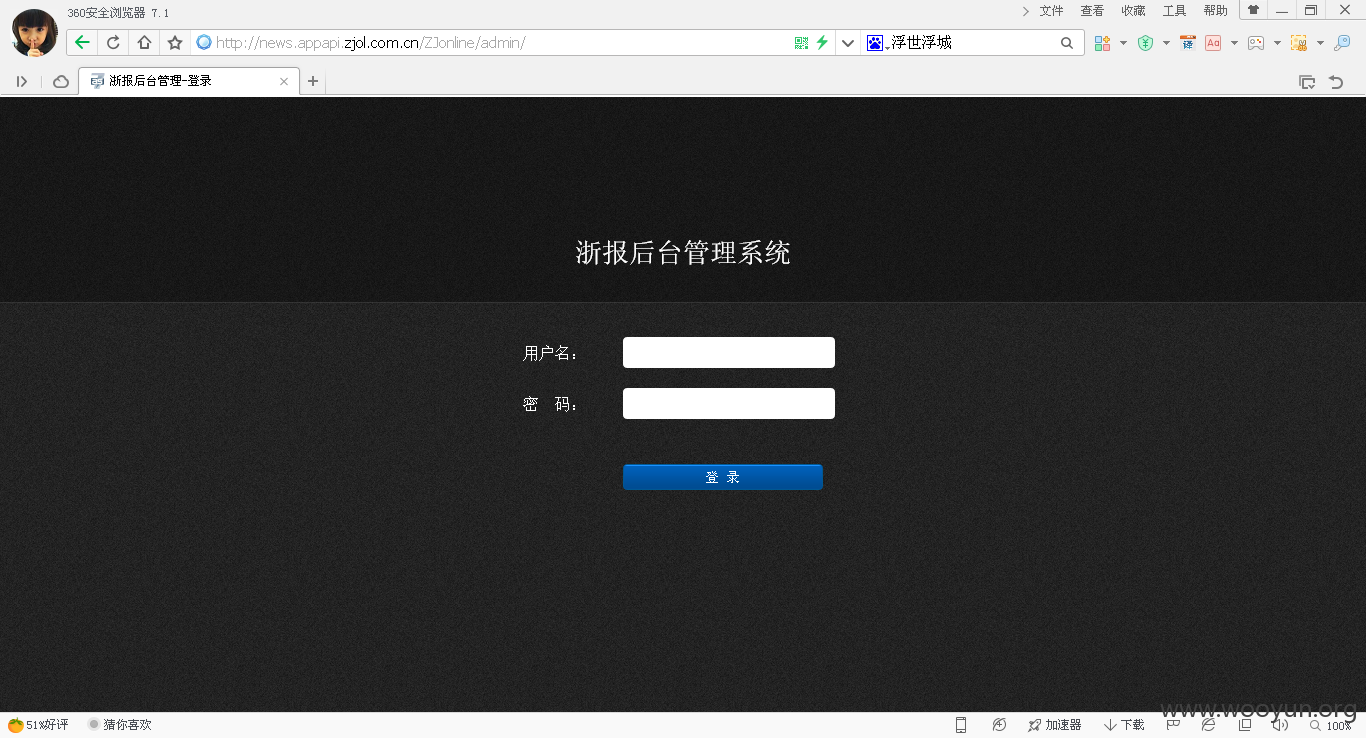
Task: Open the QR code icon in address bar
Action: (x=801, y=43)
